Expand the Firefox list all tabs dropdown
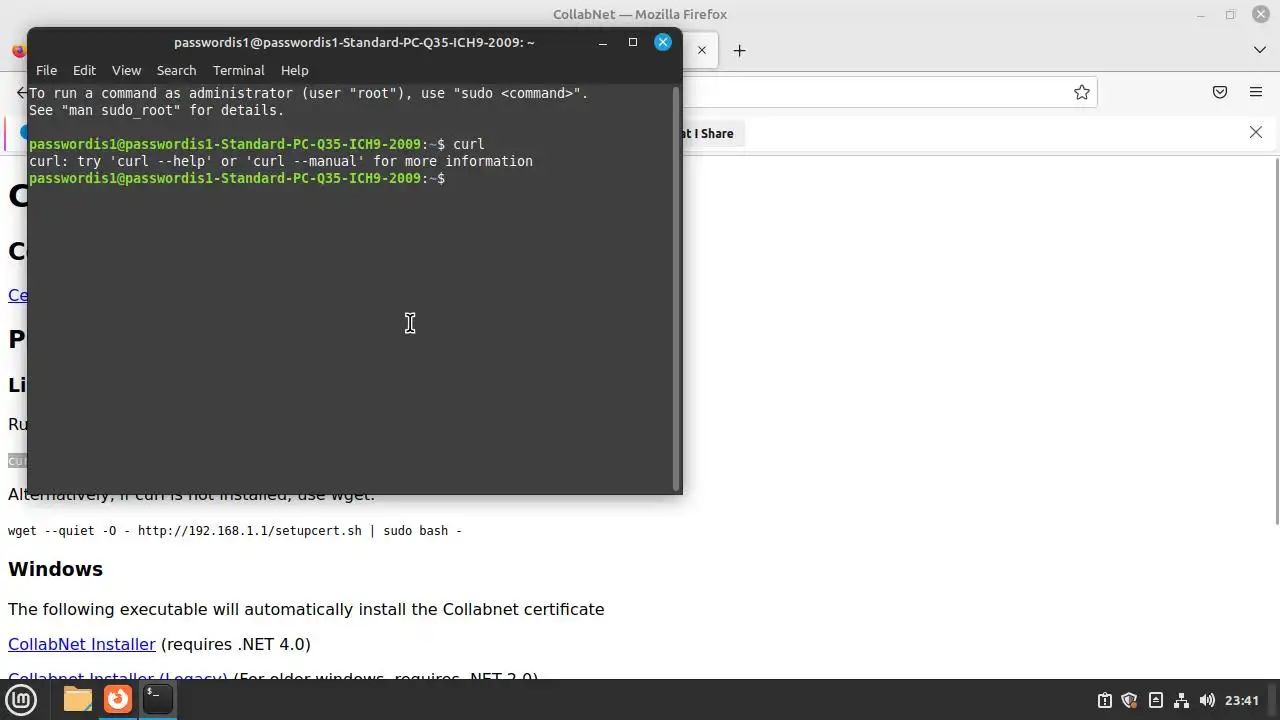The image size is (1280, 720). [1259, 50]
